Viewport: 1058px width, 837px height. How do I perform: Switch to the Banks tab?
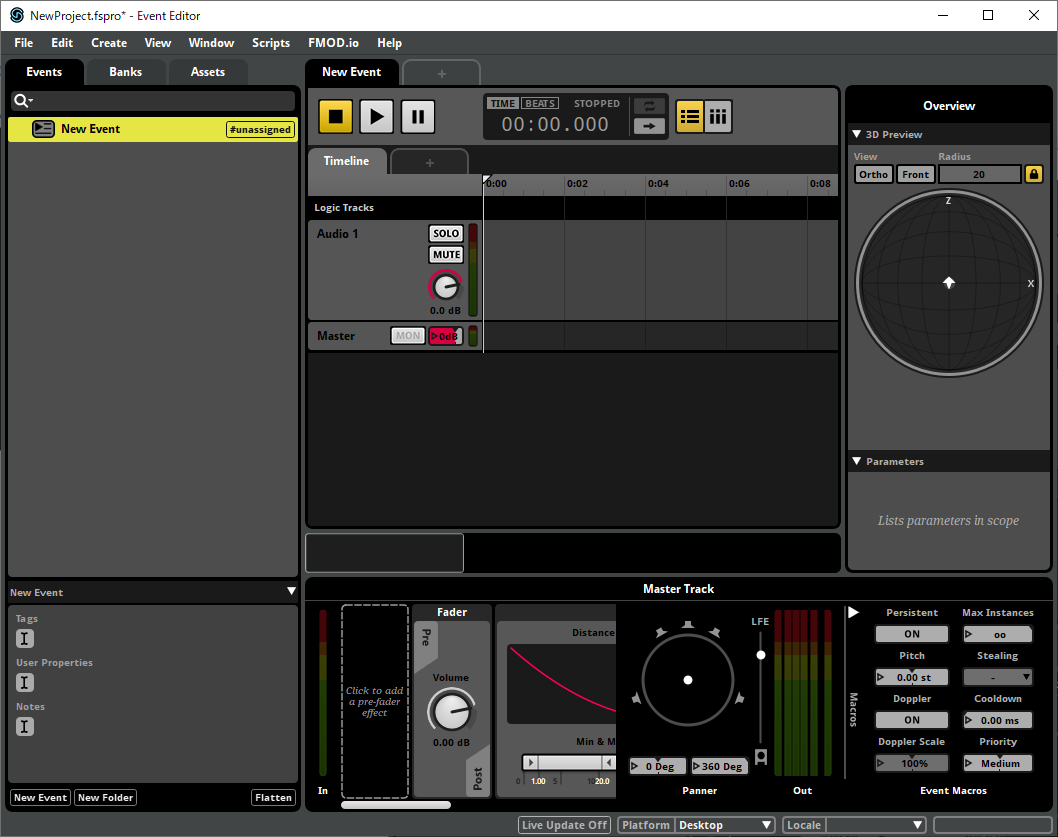click(x=126, y=72)
